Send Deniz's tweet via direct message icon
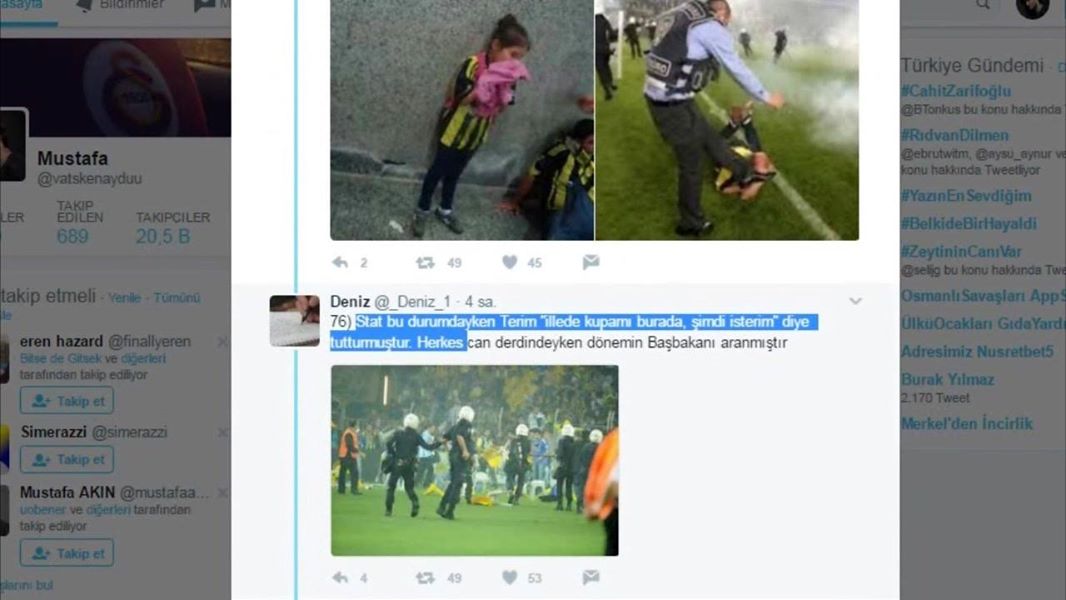Image resolution: width=1066 pixels, height=600 pixels. (591, 578)
